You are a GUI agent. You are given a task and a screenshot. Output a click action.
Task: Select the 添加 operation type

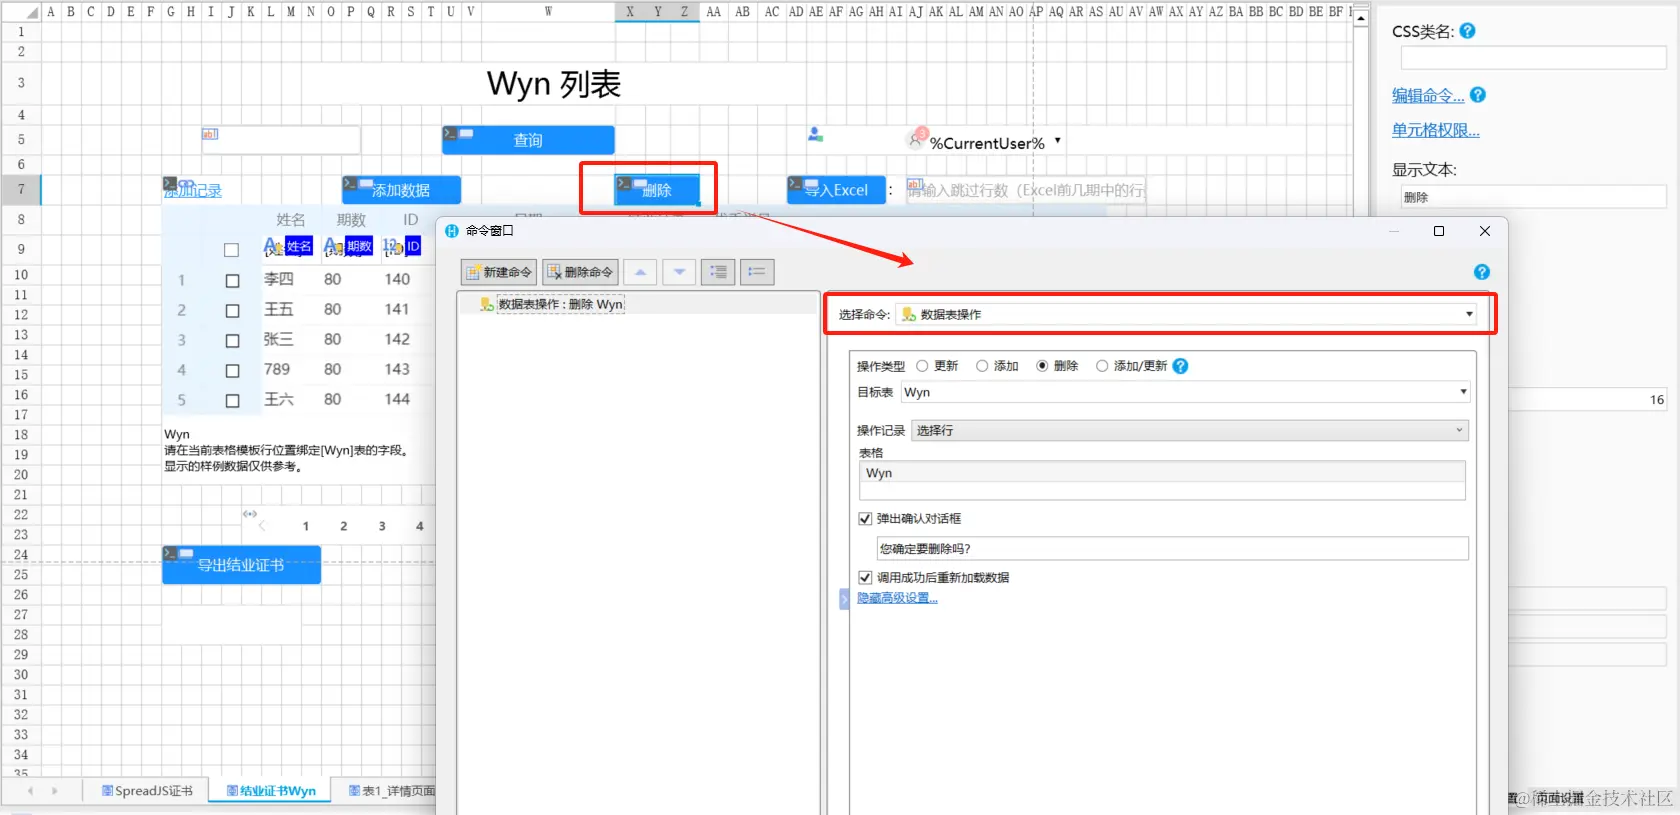click(x=982, y=366)
